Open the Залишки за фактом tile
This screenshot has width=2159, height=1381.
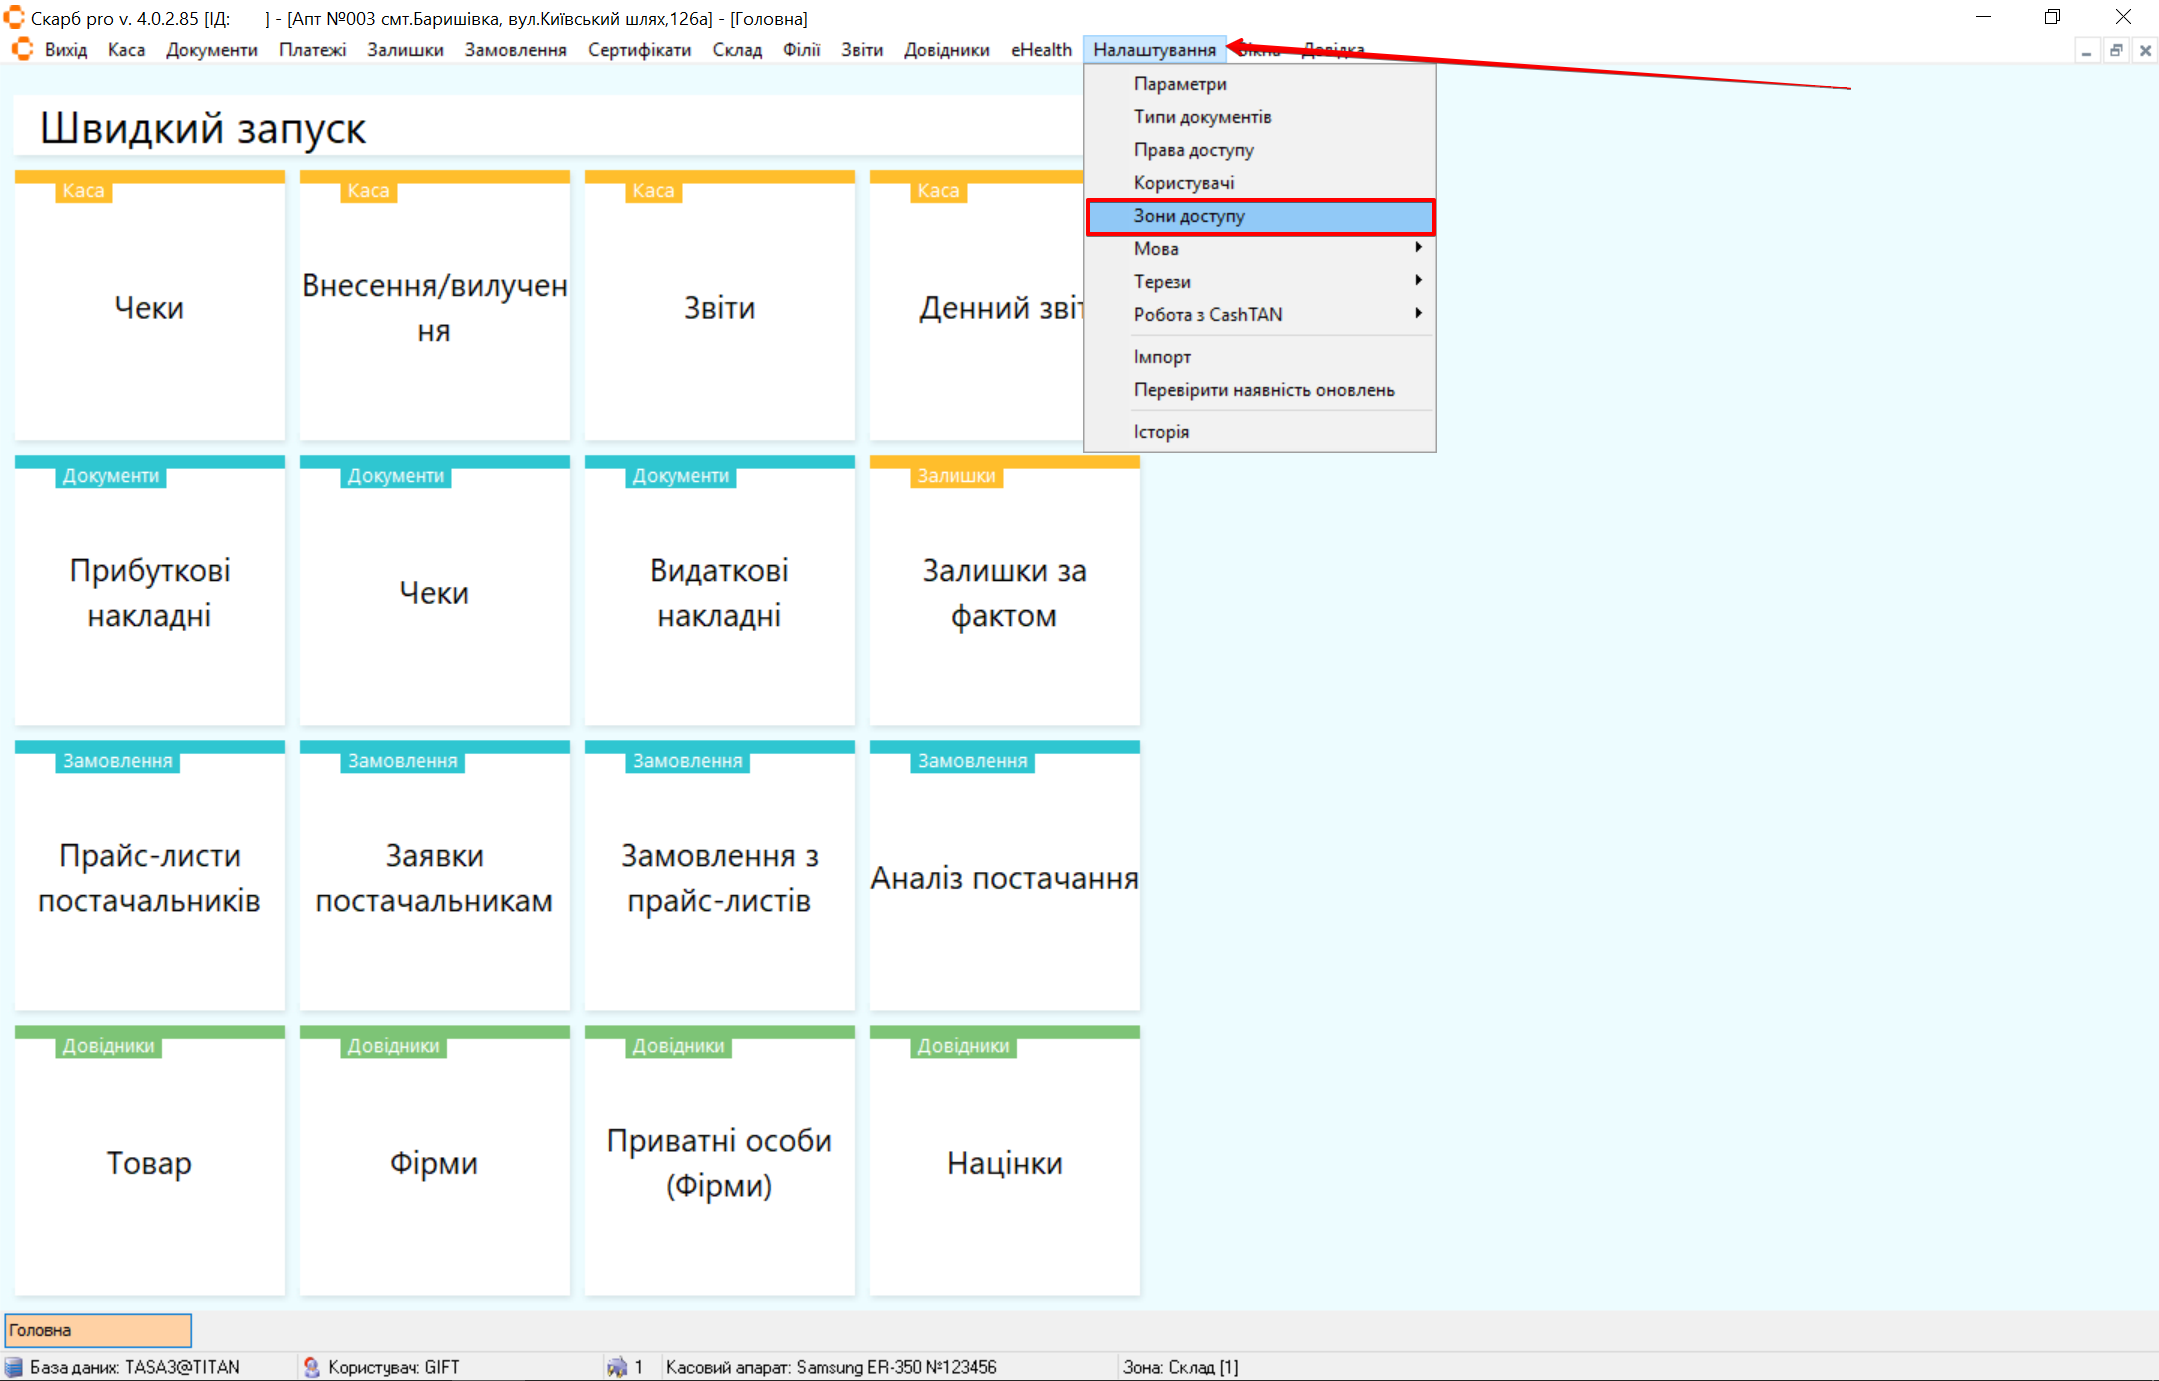click(1004, 592)
